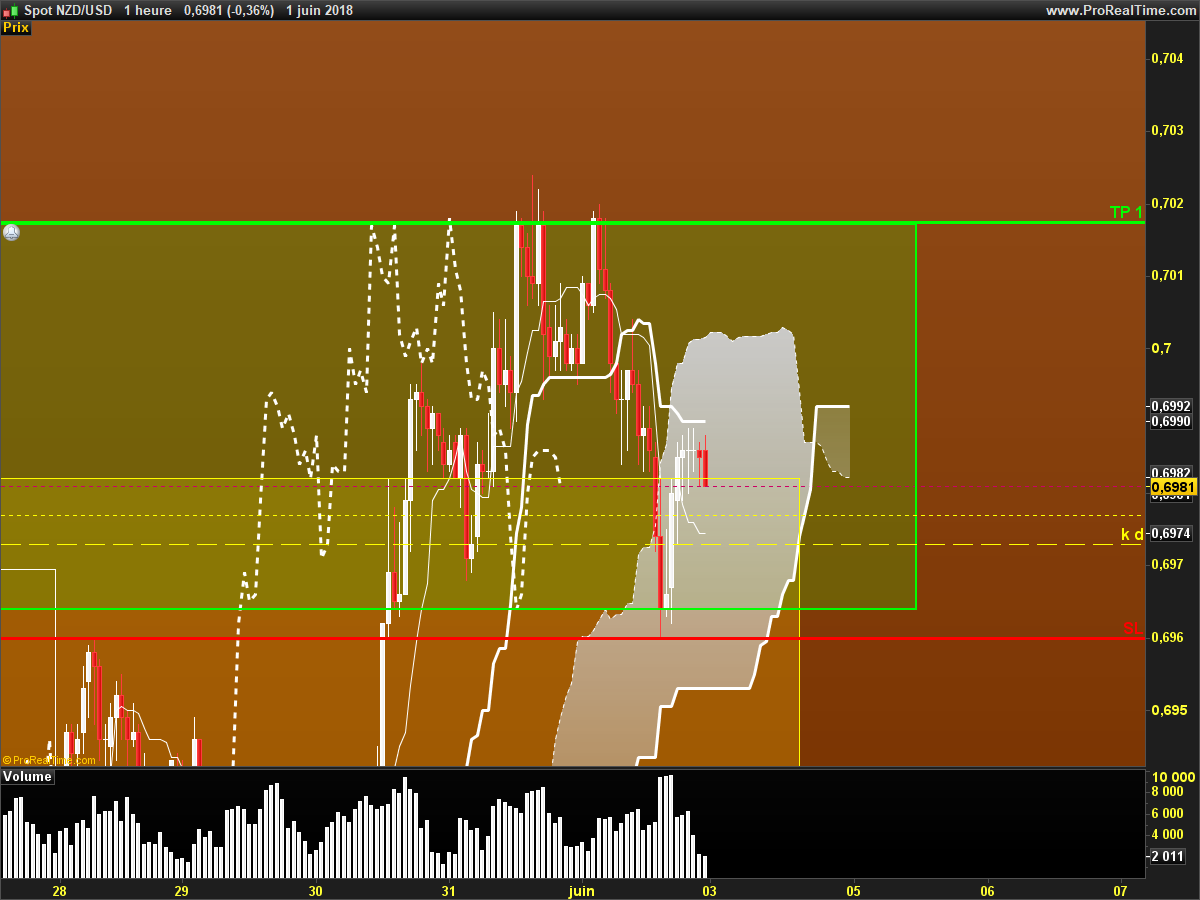
Task: Click the 0,702 price axis value
Action: (x=1168, y=203)
